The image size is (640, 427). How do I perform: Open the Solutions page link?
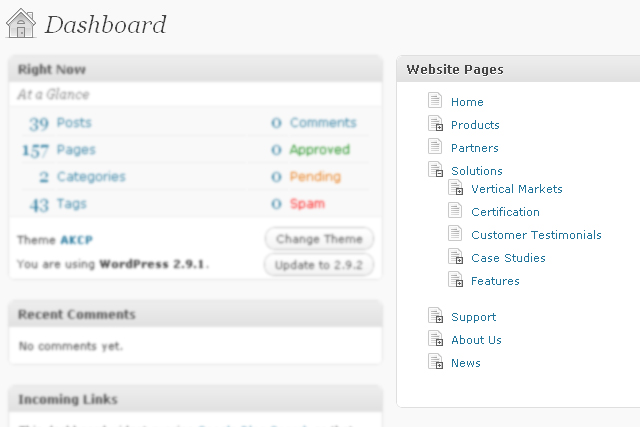pyautogui.click(x=477, y=171)
